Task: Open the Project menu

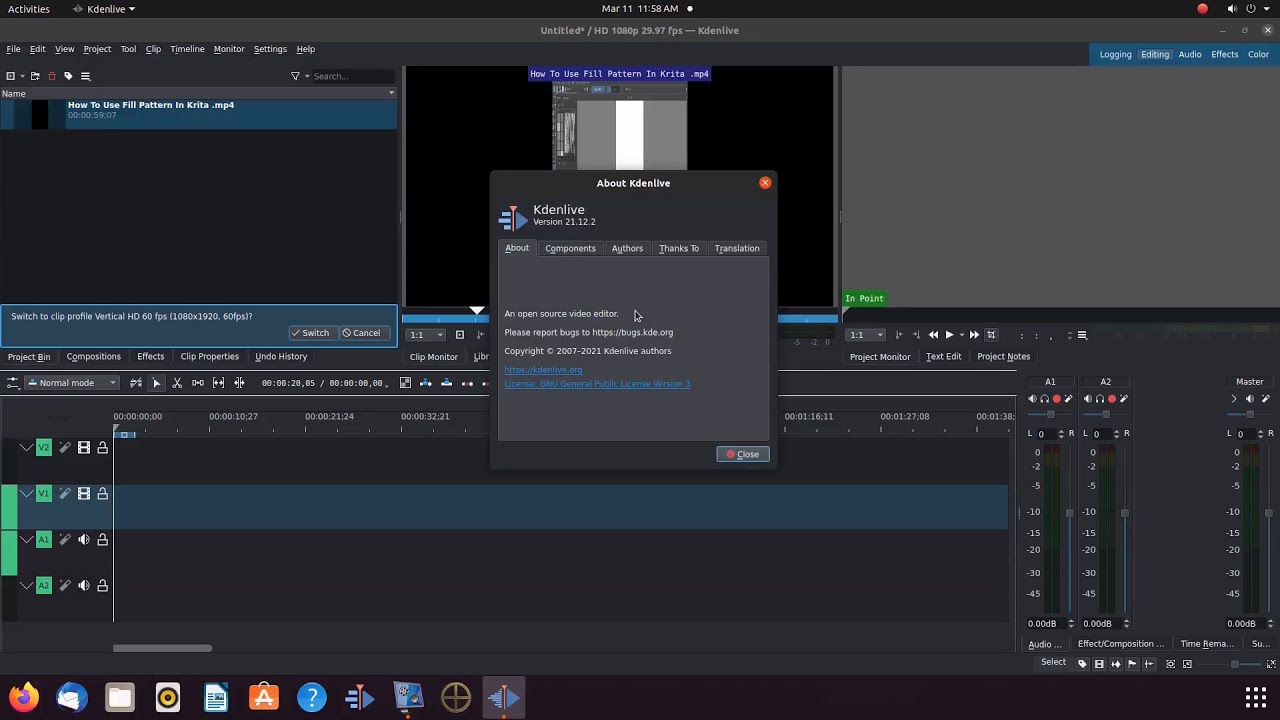Action: tap(97, 49)
